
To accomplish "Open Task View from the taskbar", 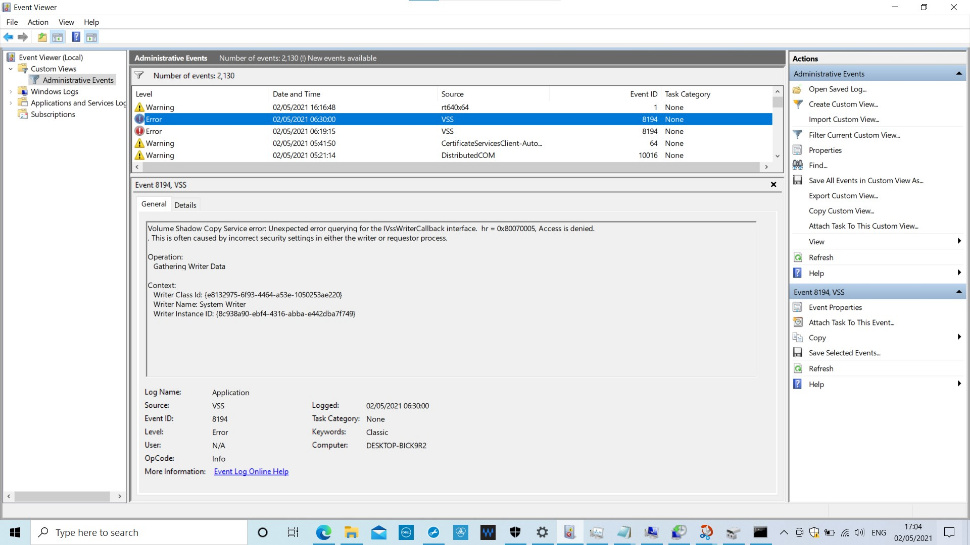I will (x=293, y=532).
